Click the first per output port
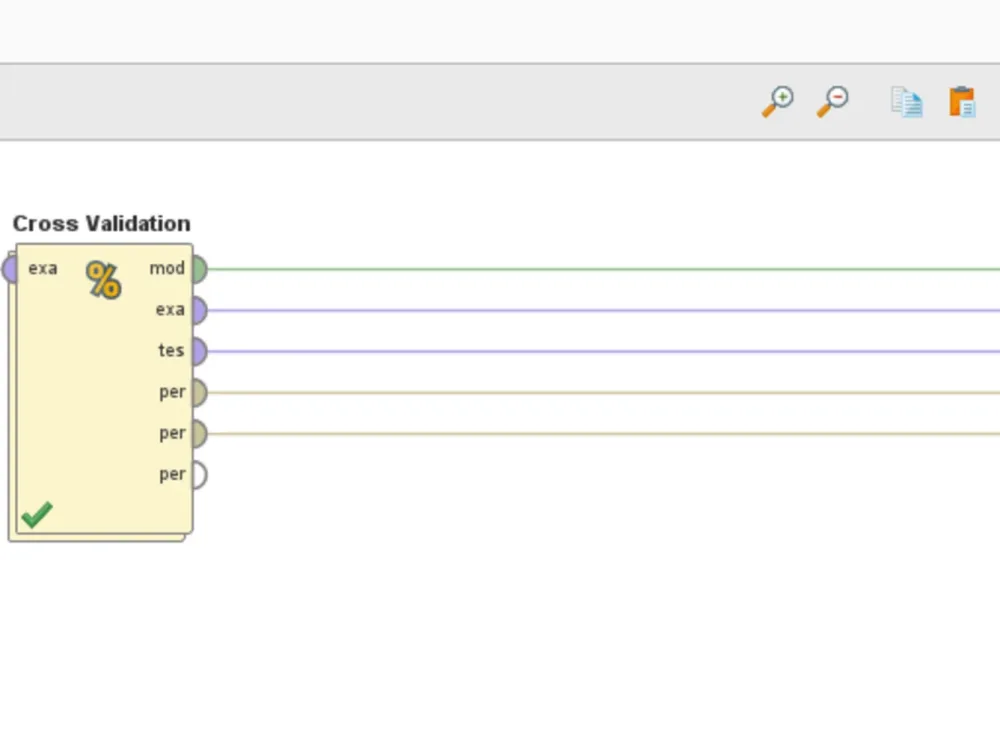1000x750 pixels. pyautogui.click(x=200, y=393)
